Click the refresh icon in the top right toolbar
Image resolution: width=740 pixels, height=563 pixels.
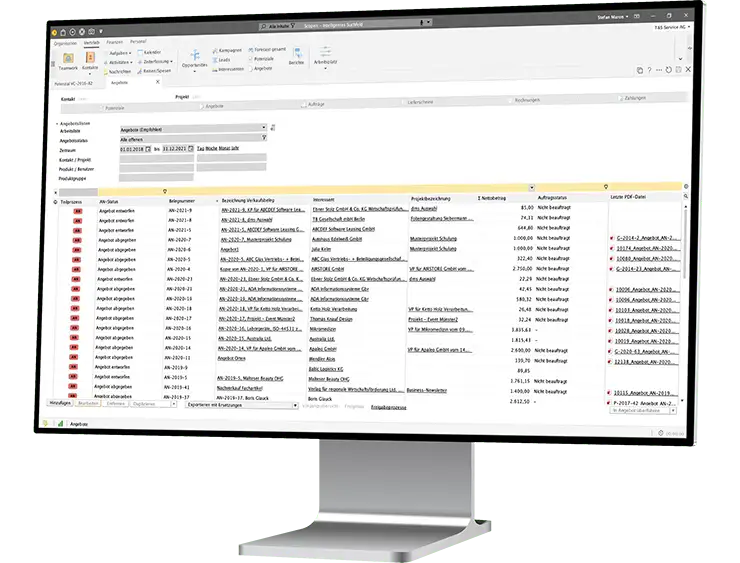[668, 69]
